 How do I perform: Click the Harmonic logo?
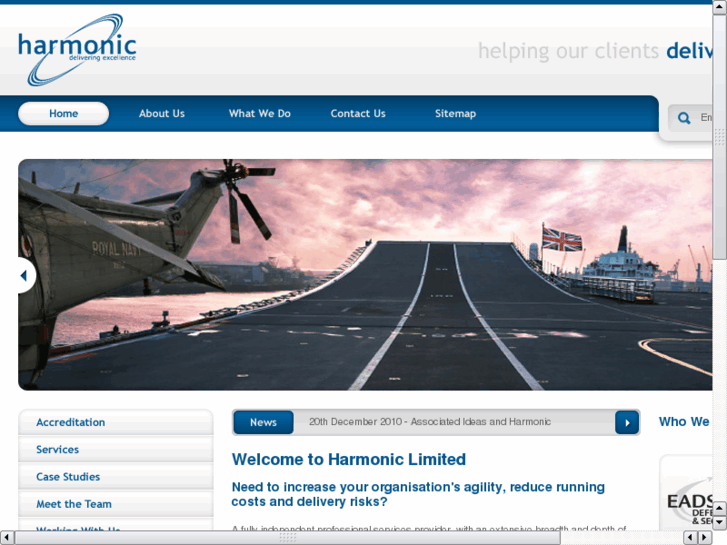(77, 50)
